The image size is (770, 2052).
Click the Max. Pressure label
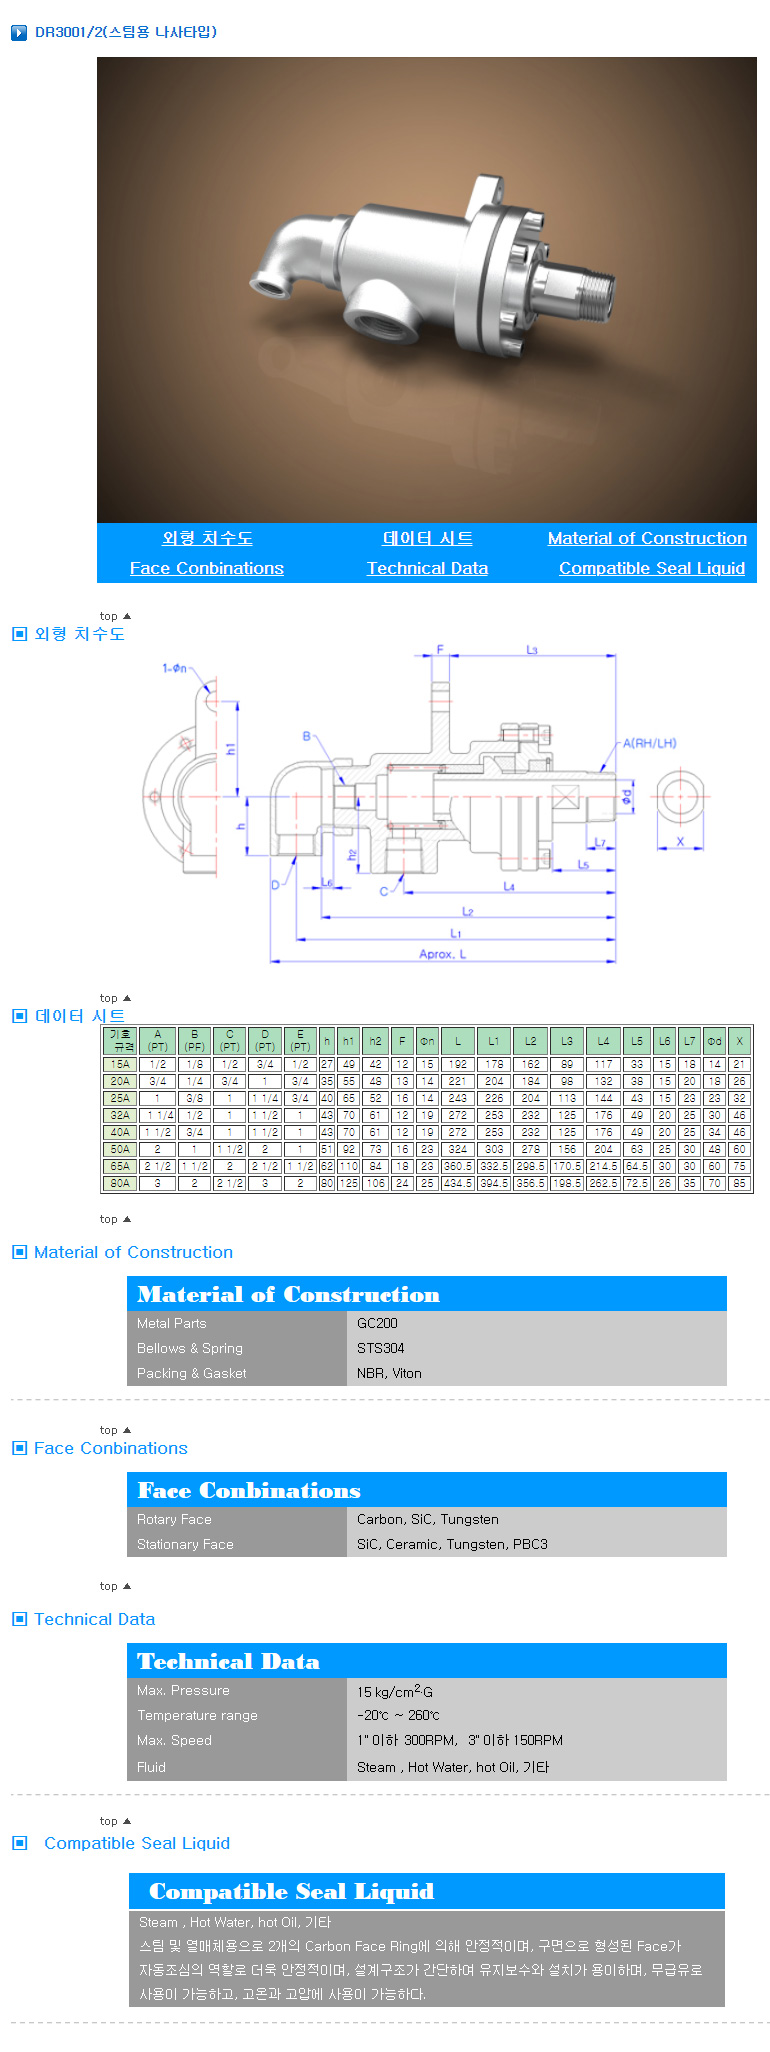[183, 1690]
